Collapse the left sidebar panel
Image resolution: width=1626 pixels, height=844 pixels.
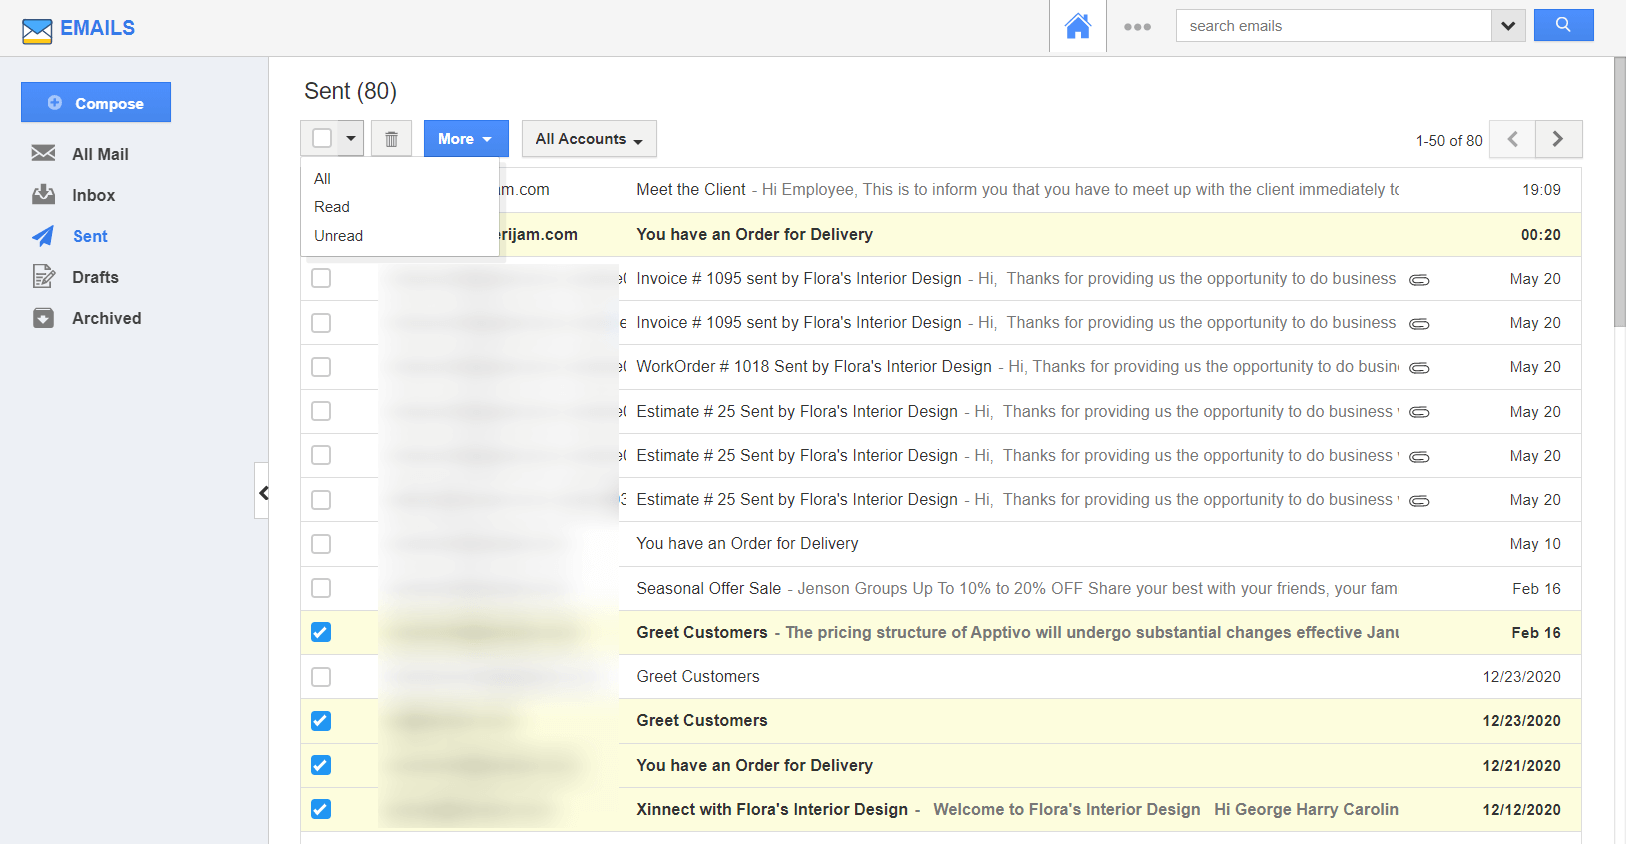pyautogui.click(x=262, y=491)
